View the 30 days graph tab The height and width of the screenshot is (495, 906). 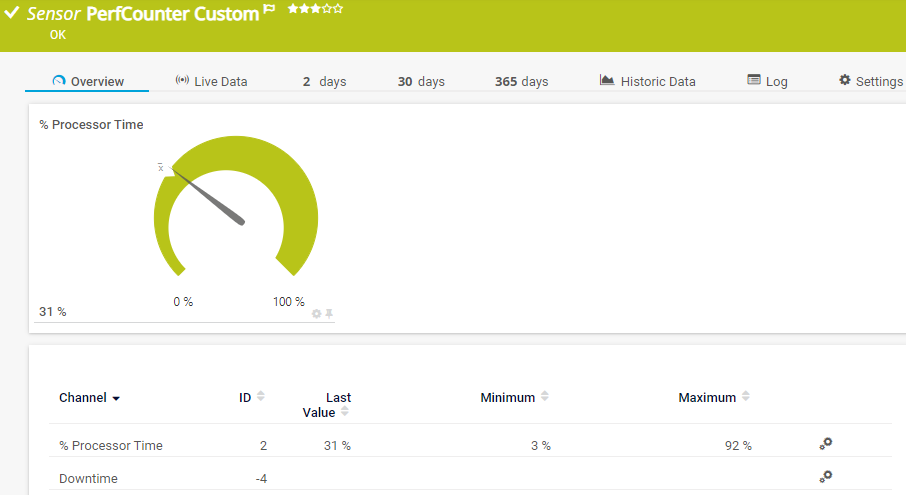coord(421,81)
